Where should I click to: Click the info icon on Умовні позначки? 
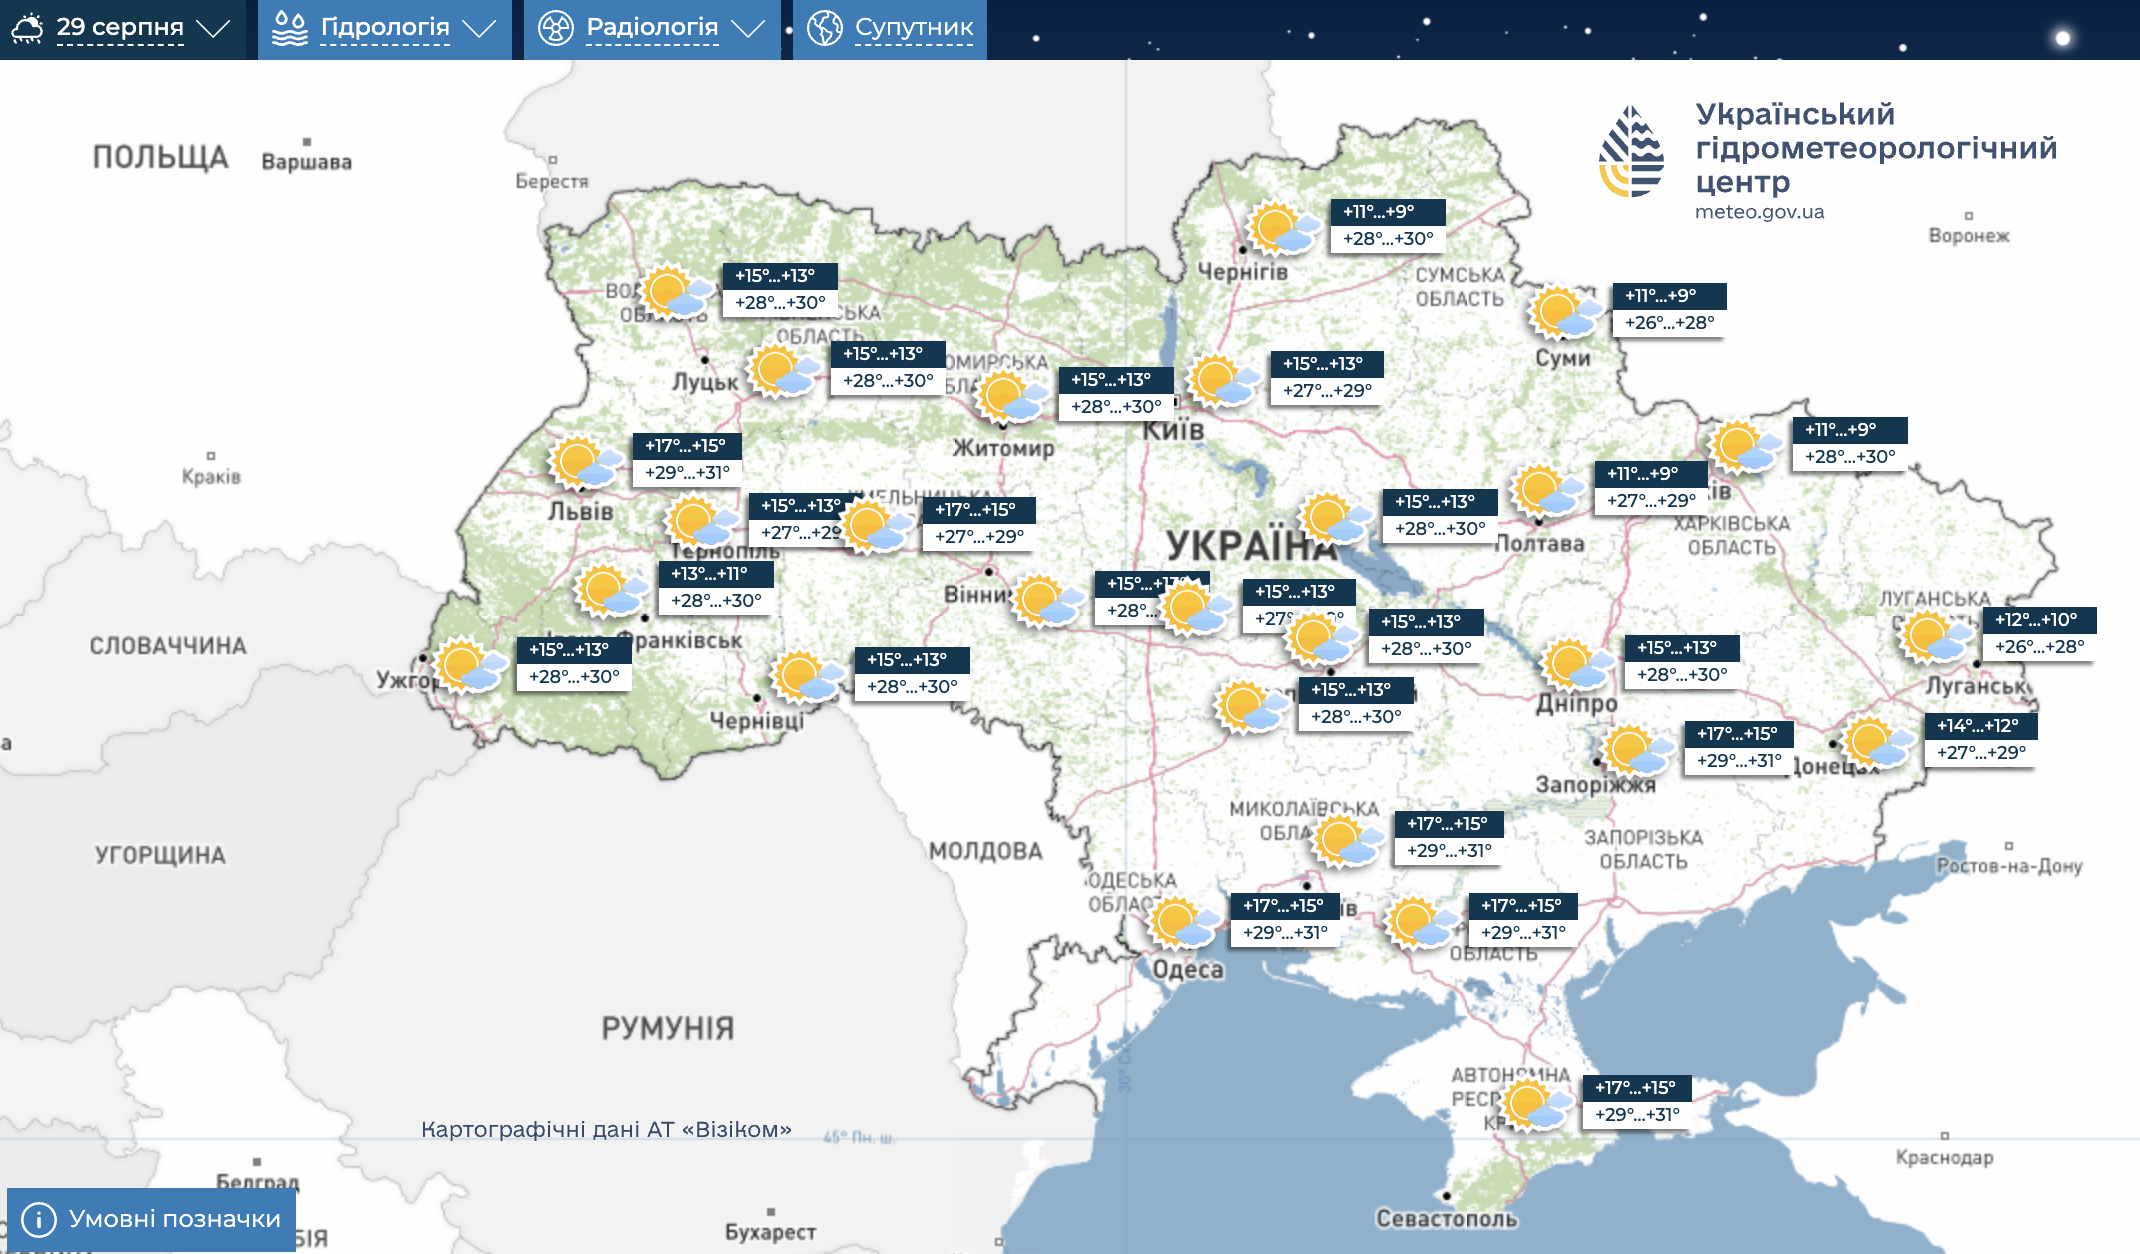click(x=38, y=1219)
